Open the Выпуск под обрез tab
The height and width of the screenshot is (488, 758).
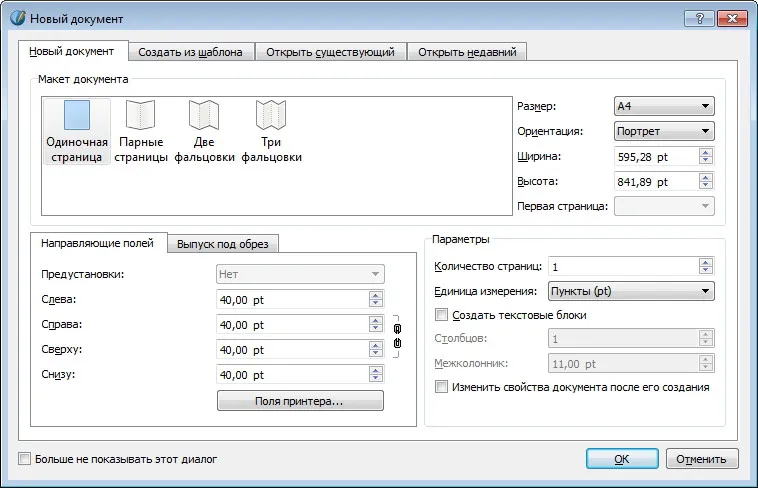[223, 244]
